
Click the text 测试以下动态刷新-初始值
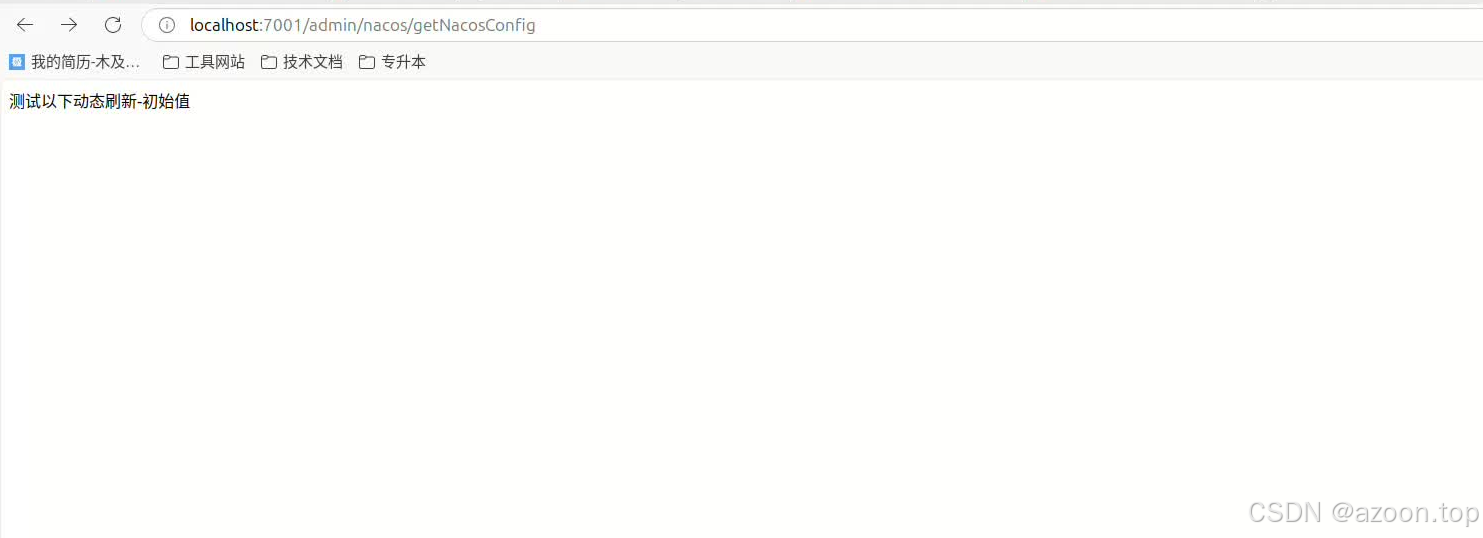point(100,101)
